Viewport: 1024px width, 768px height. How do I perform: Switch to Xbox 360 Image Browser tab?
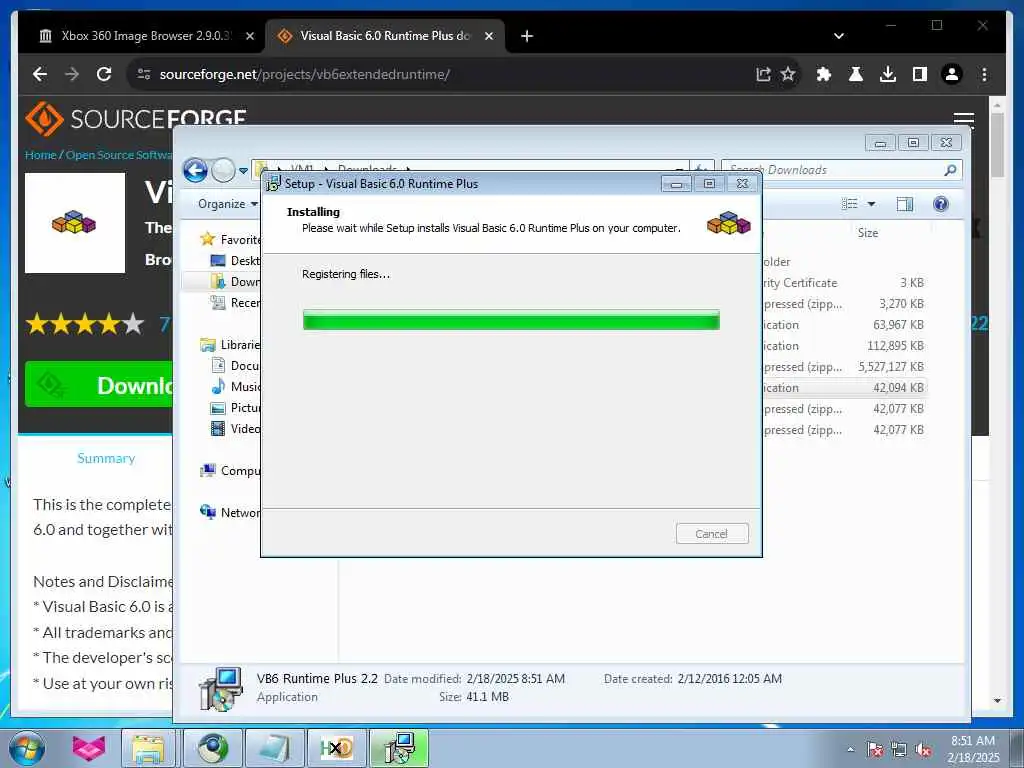tap(144, 36)
